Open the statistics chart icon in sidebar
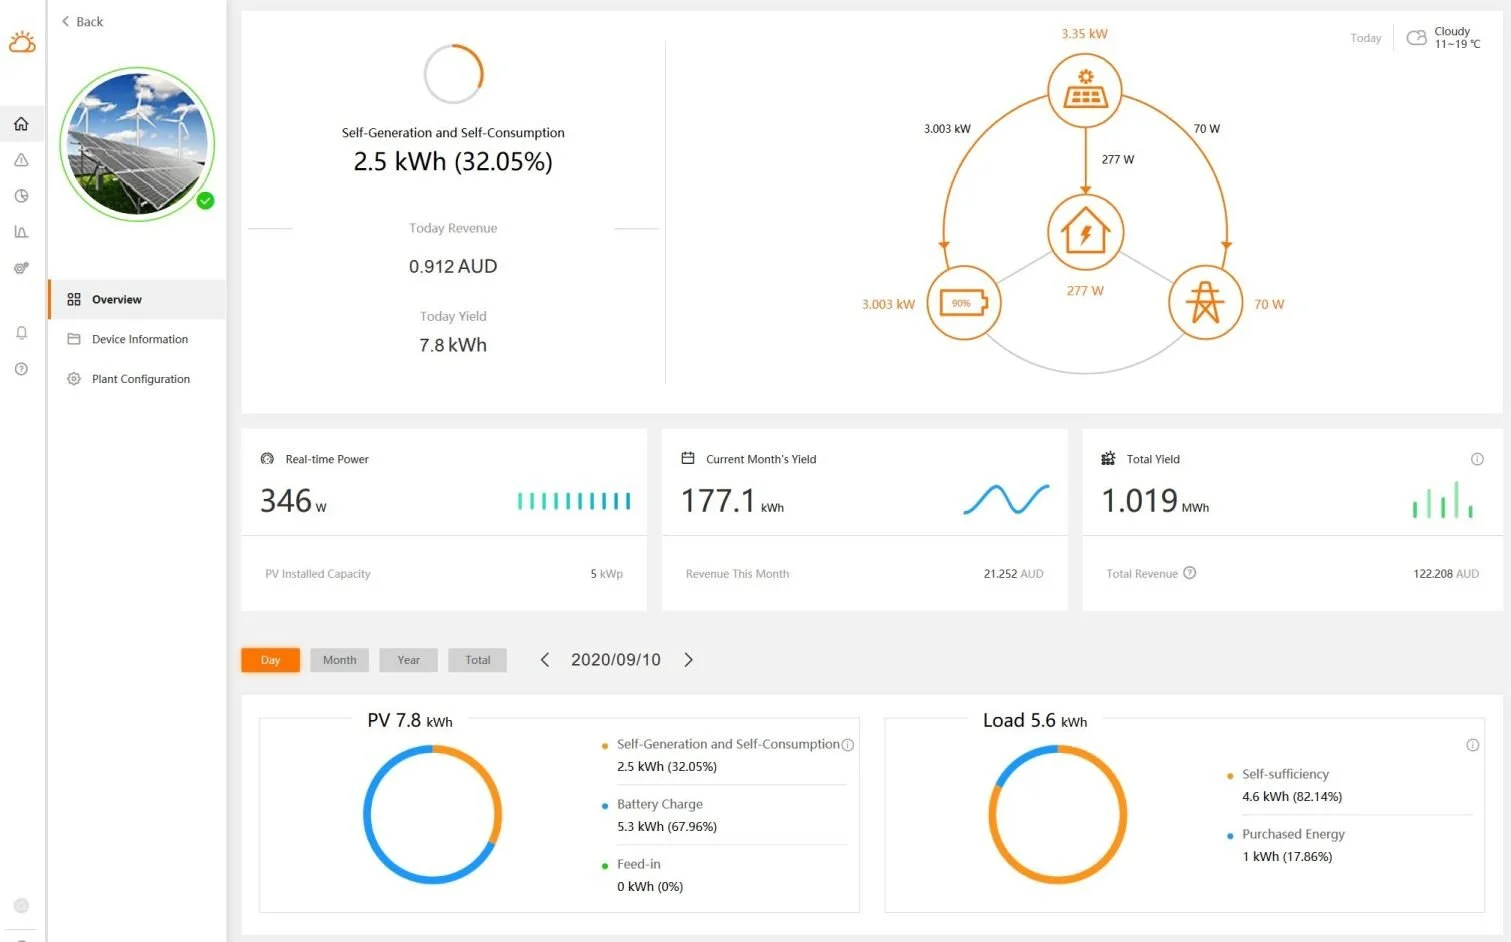The width and height of the screenshot is (1511, 942). pyautogui.click(x=21, y=231)
